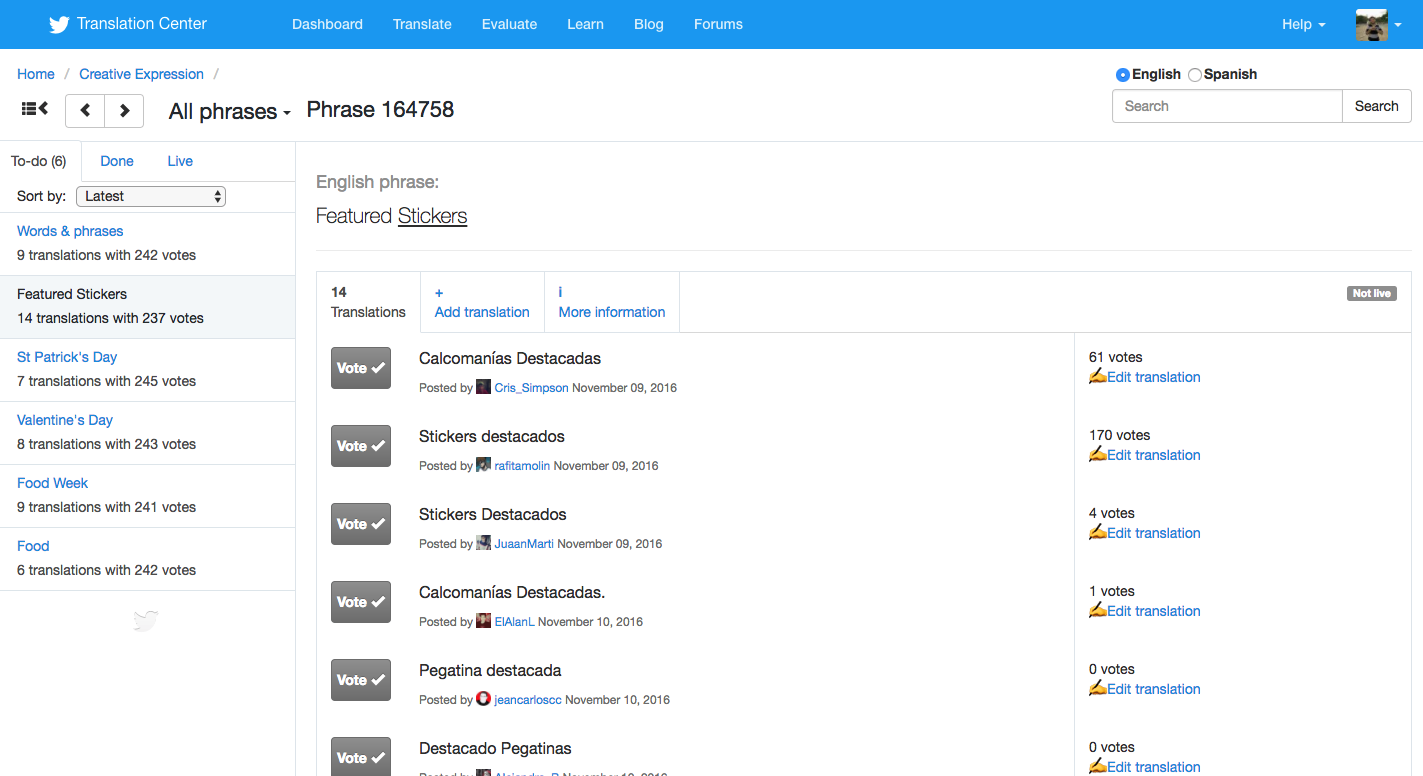The height and width of the screenshot is (776, 1423).
Task: Click the Not live status badge
Action: pyautogui.click(x=1371, y=294)
